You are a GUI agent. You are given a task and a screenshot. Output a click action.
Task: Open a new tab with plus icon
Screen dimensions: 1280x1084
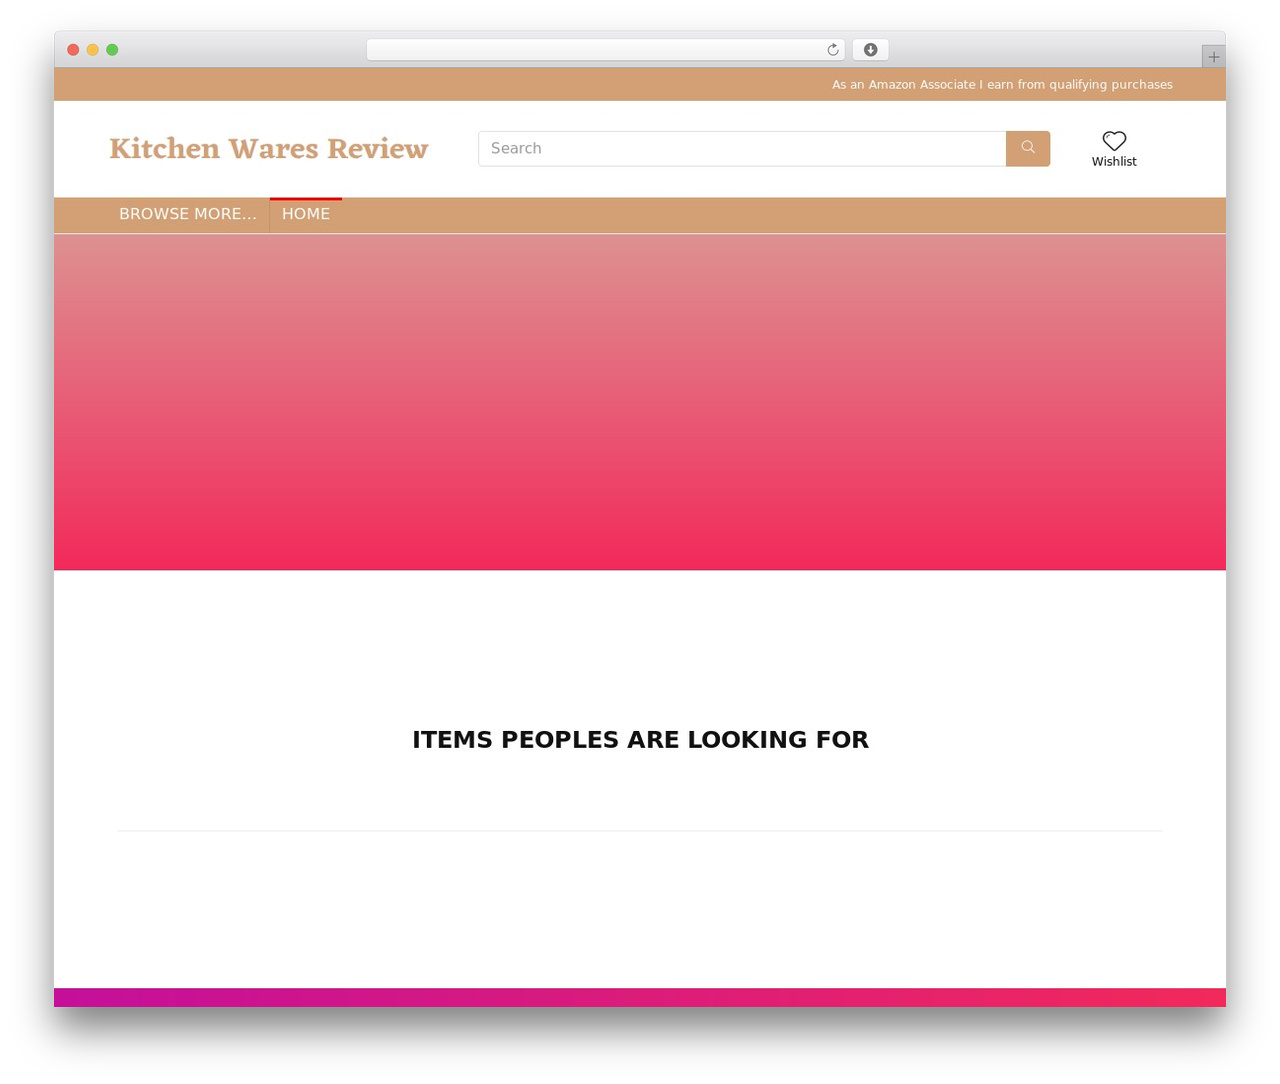coord(1213,57)
